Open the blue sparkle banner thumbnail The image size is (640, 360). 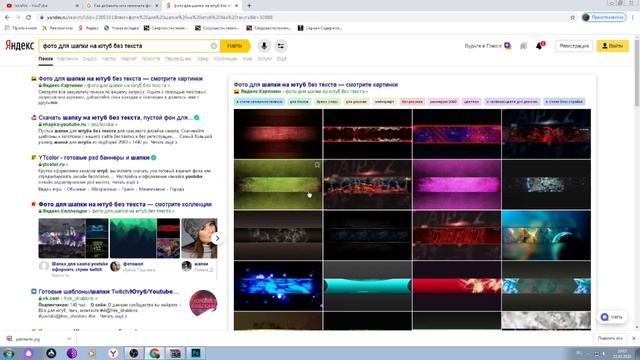pos(278,286)
